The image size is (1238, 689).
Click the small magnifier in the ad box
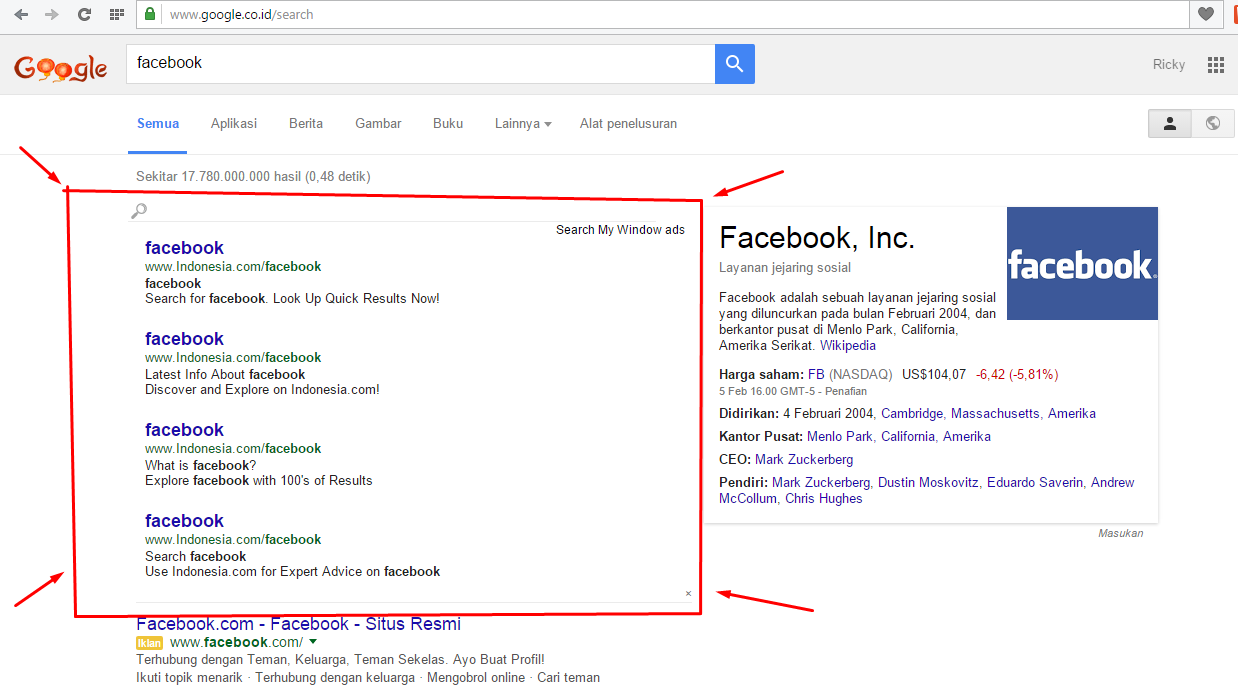point(140,210)
